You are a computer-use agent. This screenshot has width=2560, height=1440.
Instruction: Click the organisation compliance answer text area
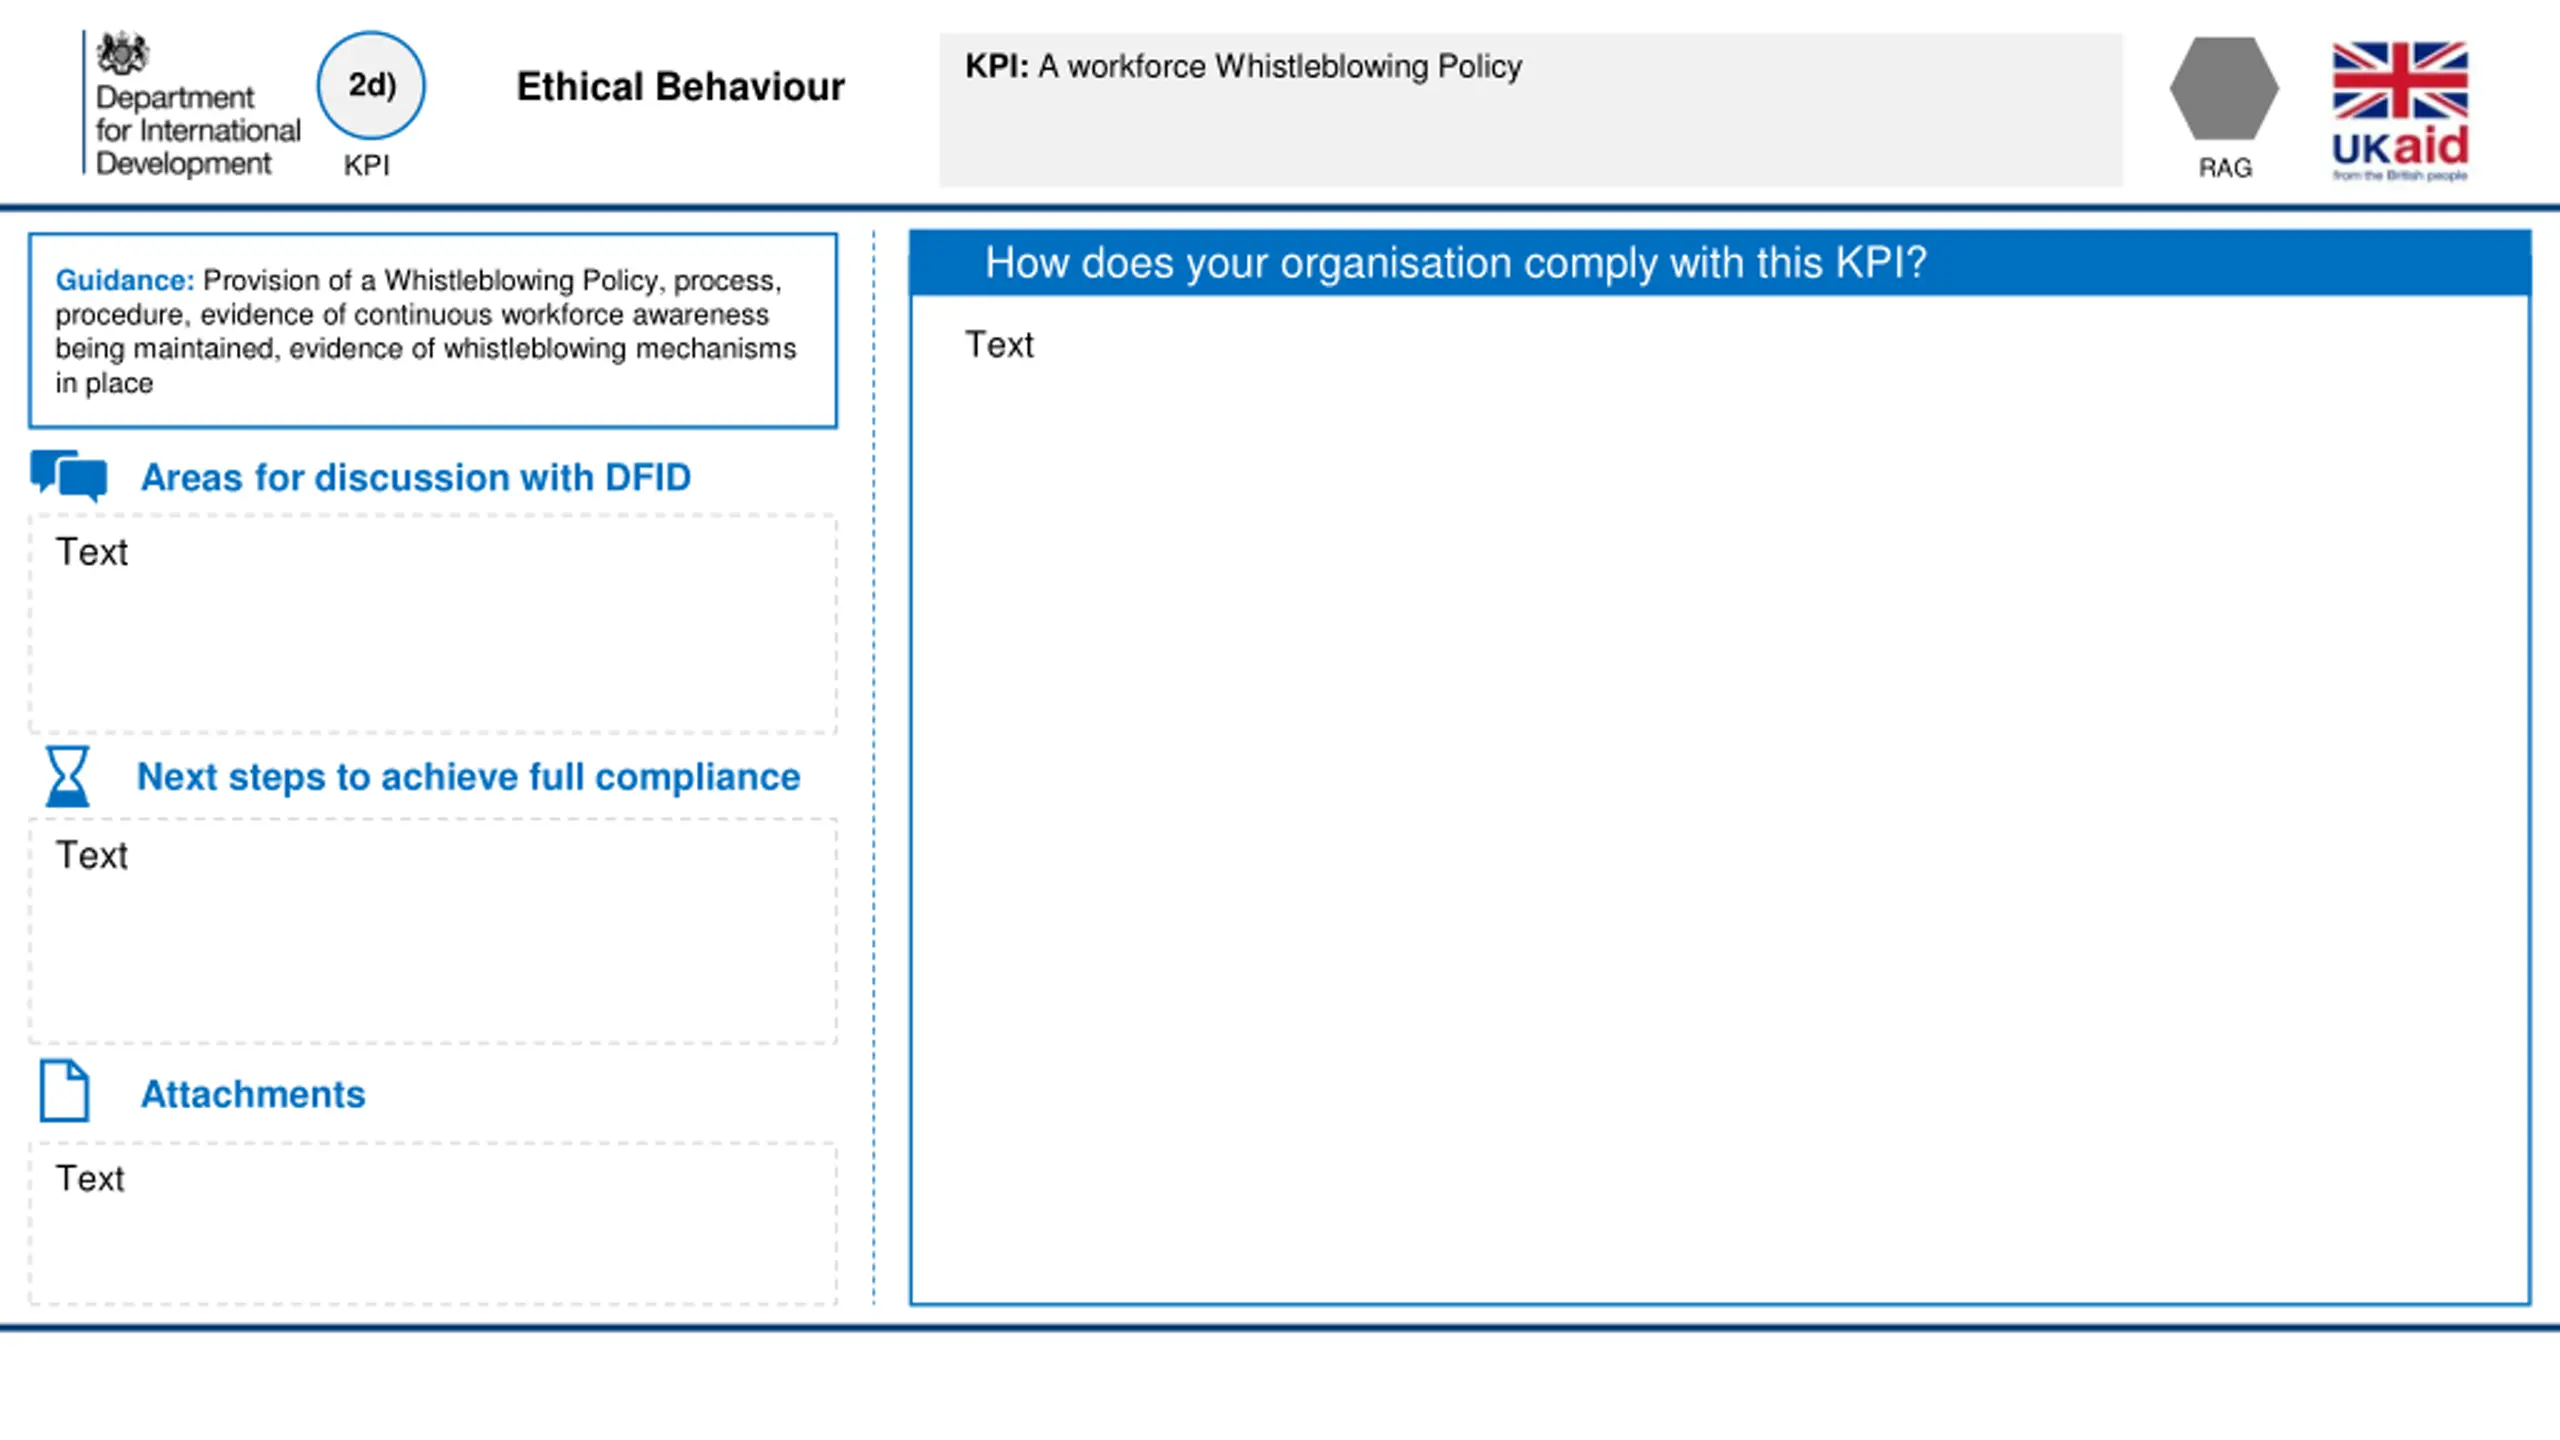[x=1720, y=800]
